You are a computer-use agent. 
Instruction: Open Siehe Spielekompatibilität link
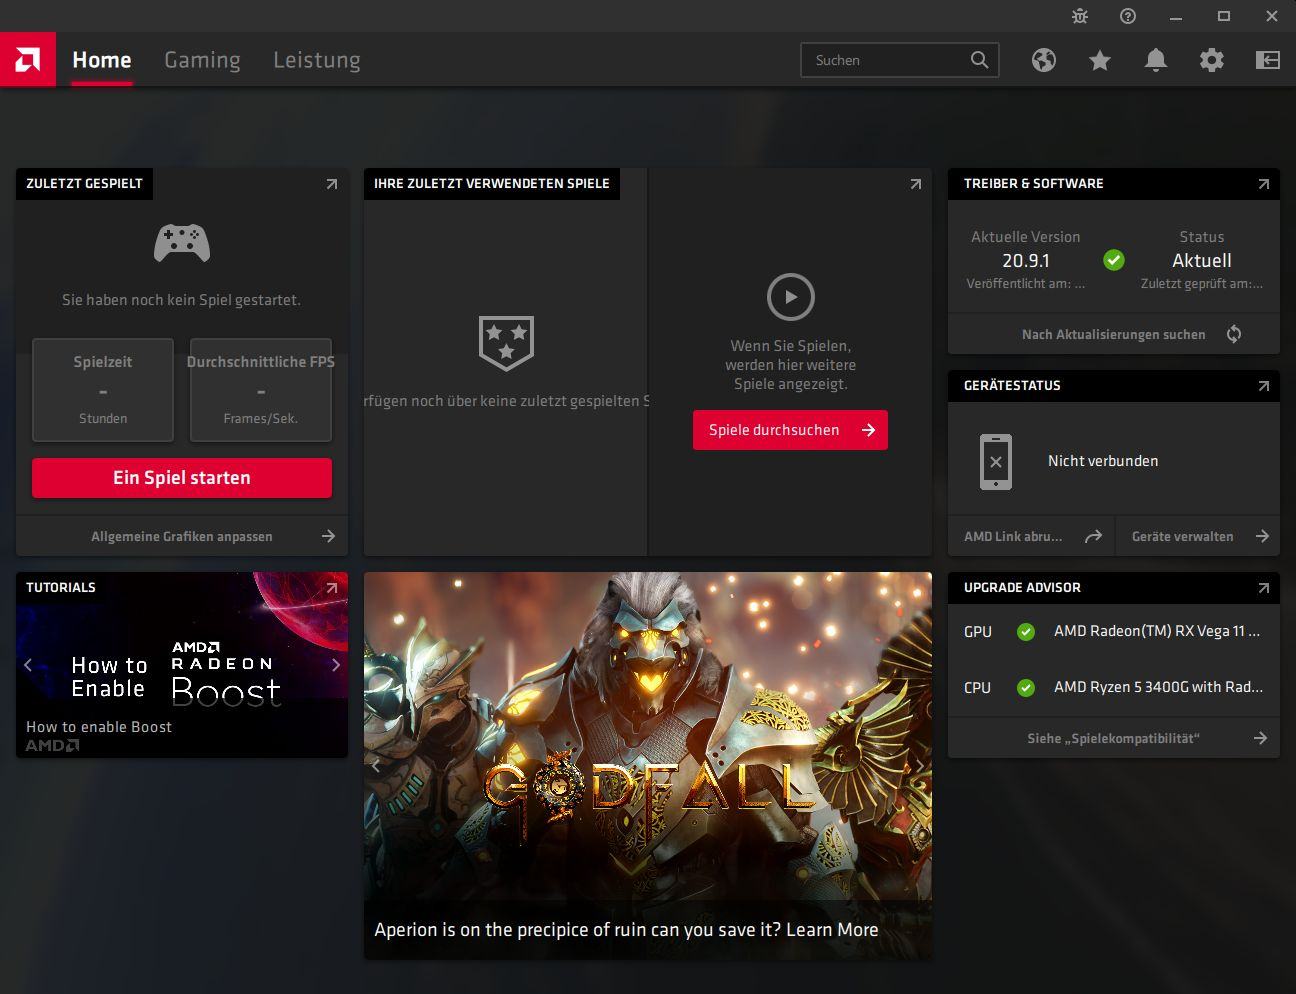[1114, 739]
